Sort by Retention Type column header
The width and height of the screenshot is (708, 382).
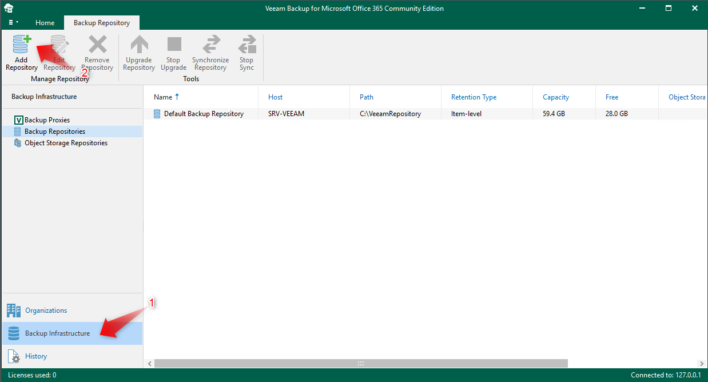tap(474, 97)
